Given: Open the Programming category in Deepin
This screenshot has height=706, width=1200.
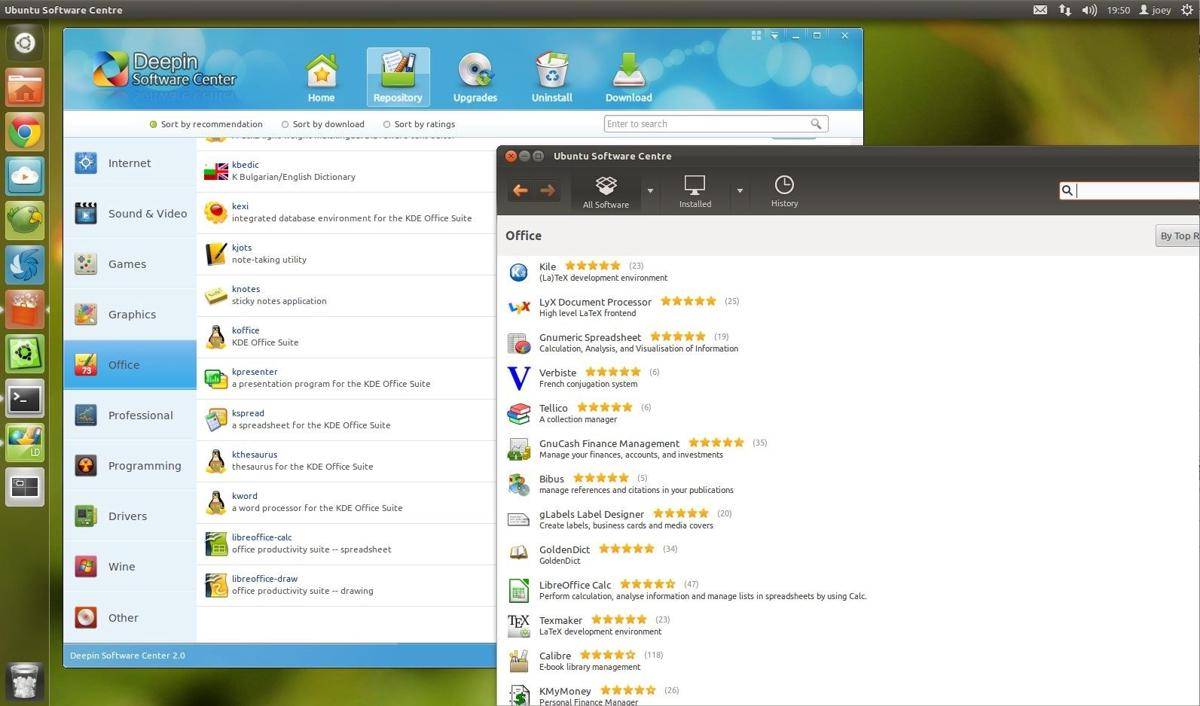Looking at the screenshot, I should (x=130, y=465).
